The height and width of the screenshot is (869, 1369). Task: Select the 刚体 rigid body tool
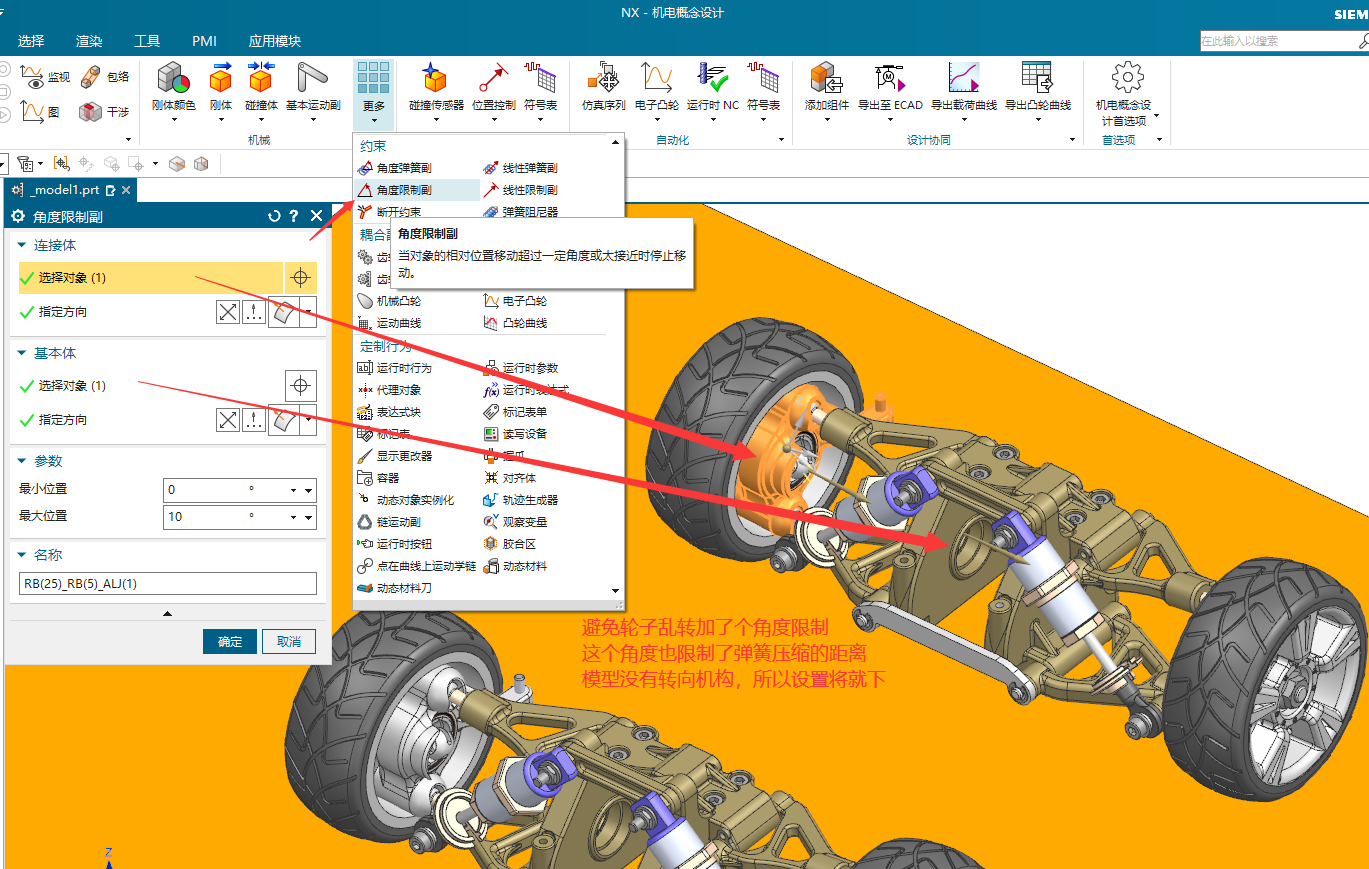221,78
